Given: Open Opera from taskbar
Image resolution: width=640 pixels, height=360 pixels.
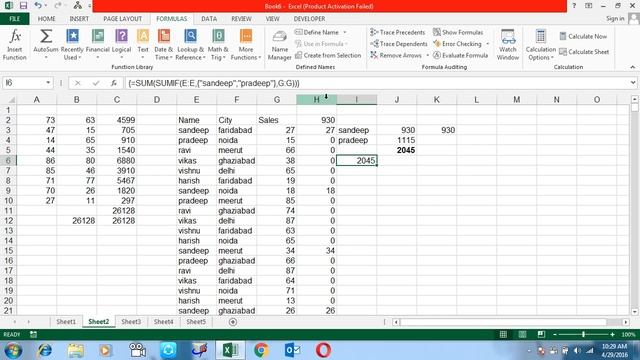Looking at the screenshot, I should tap(323, 351).
